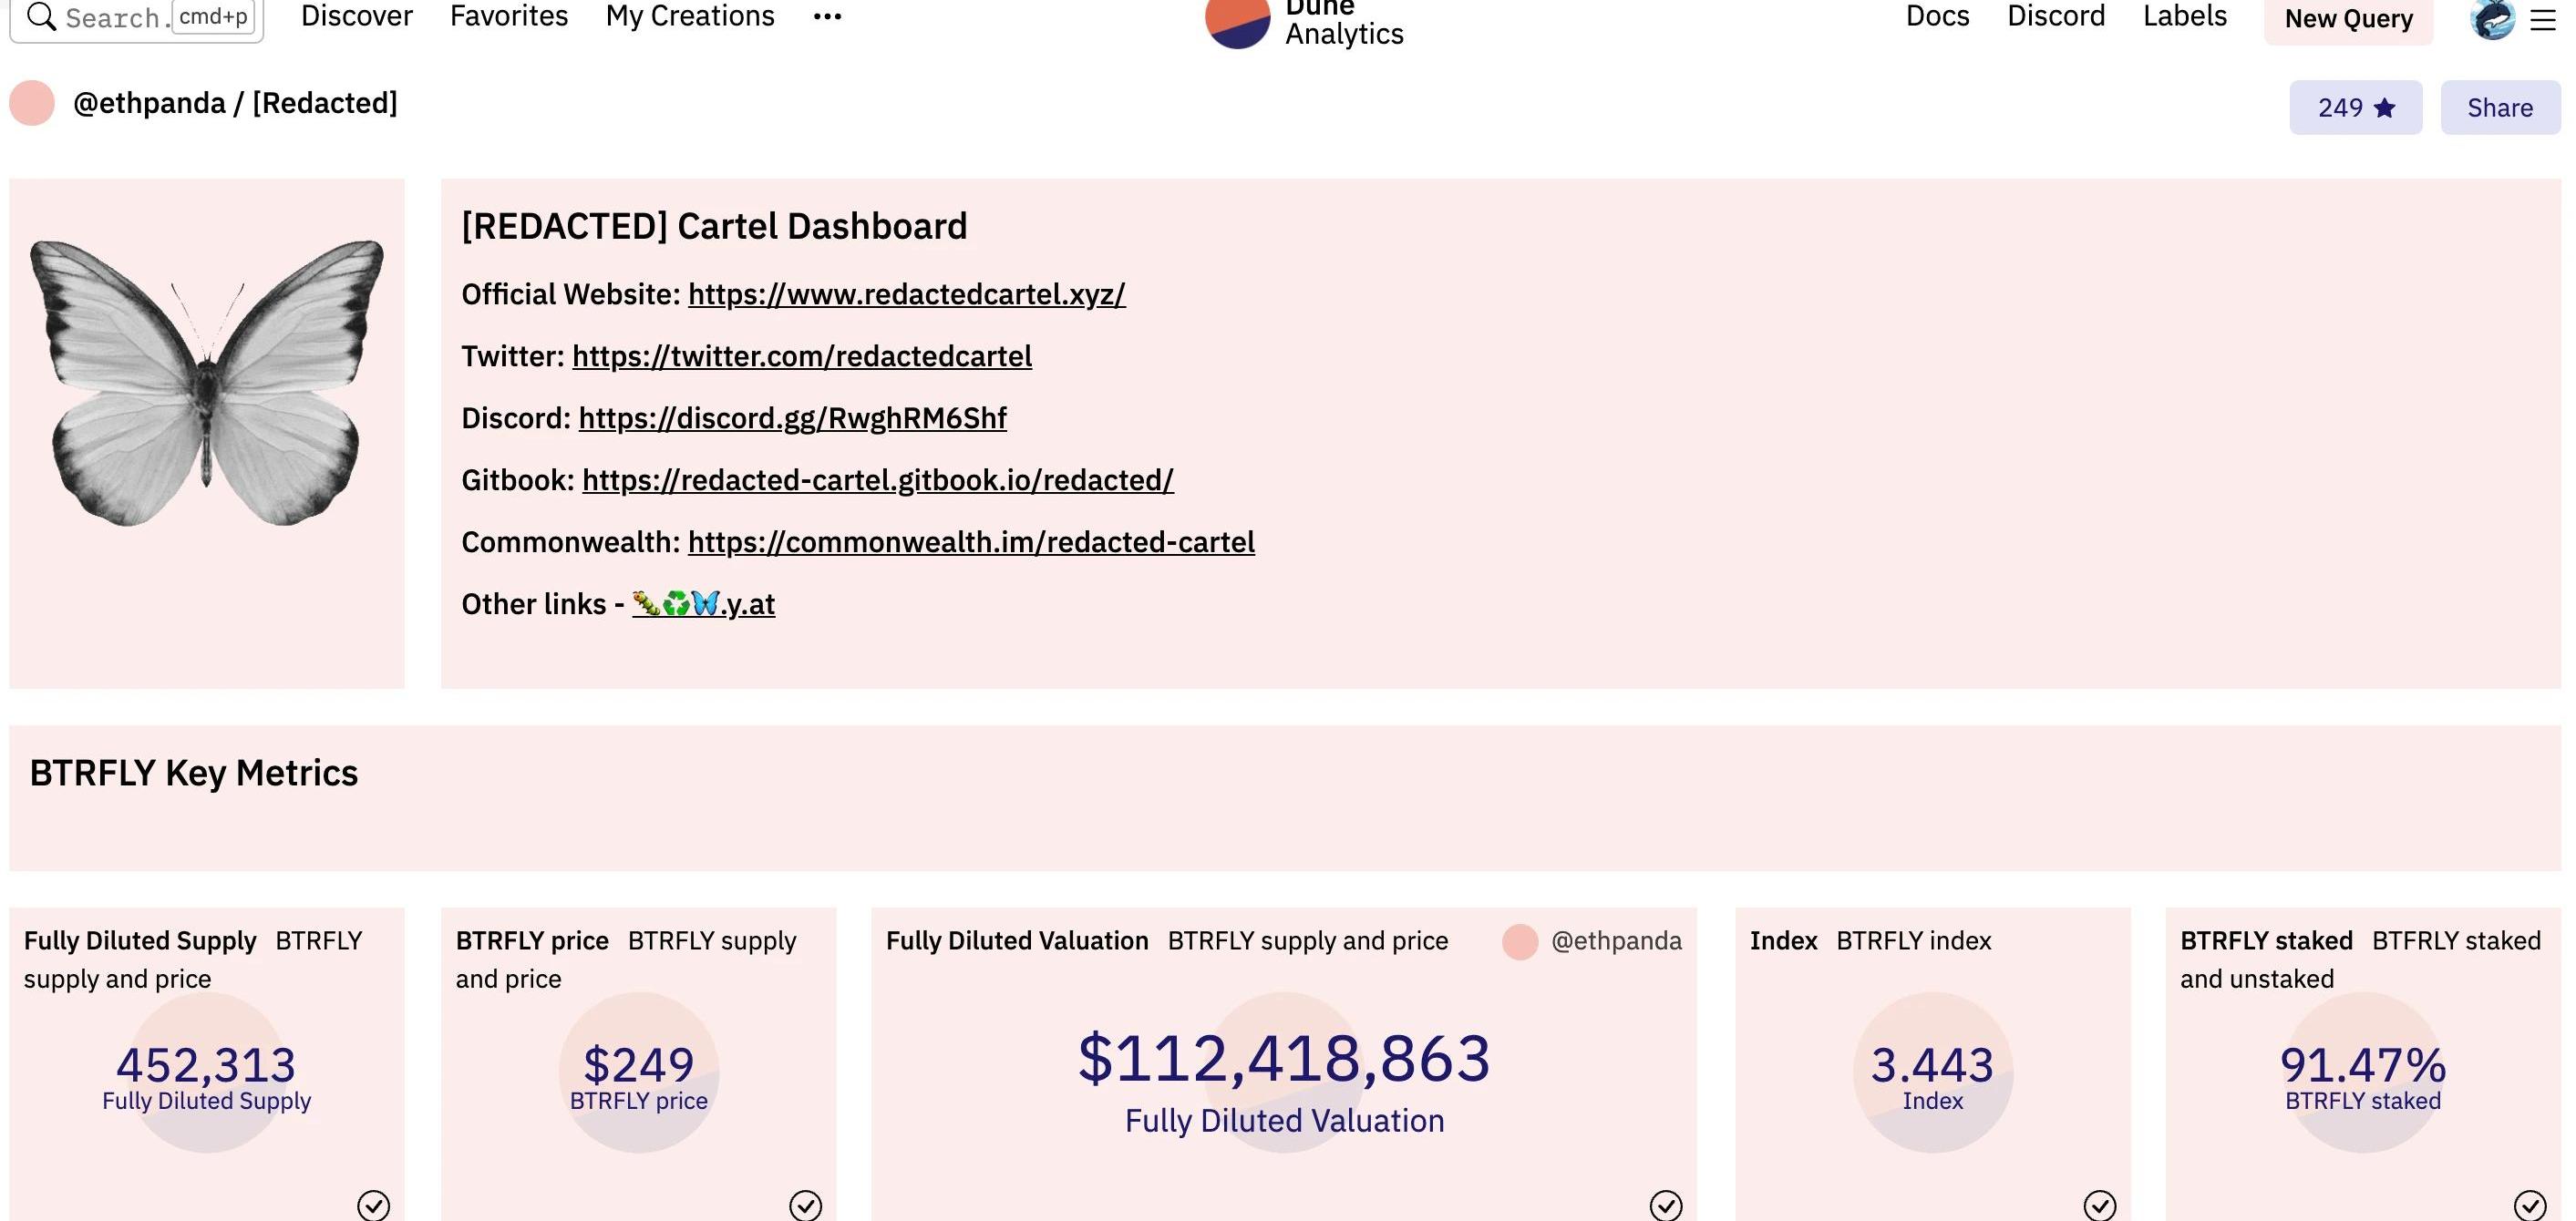Go to the Discover tab
Screen dimensions: 2576x1221
click(357, 16)
